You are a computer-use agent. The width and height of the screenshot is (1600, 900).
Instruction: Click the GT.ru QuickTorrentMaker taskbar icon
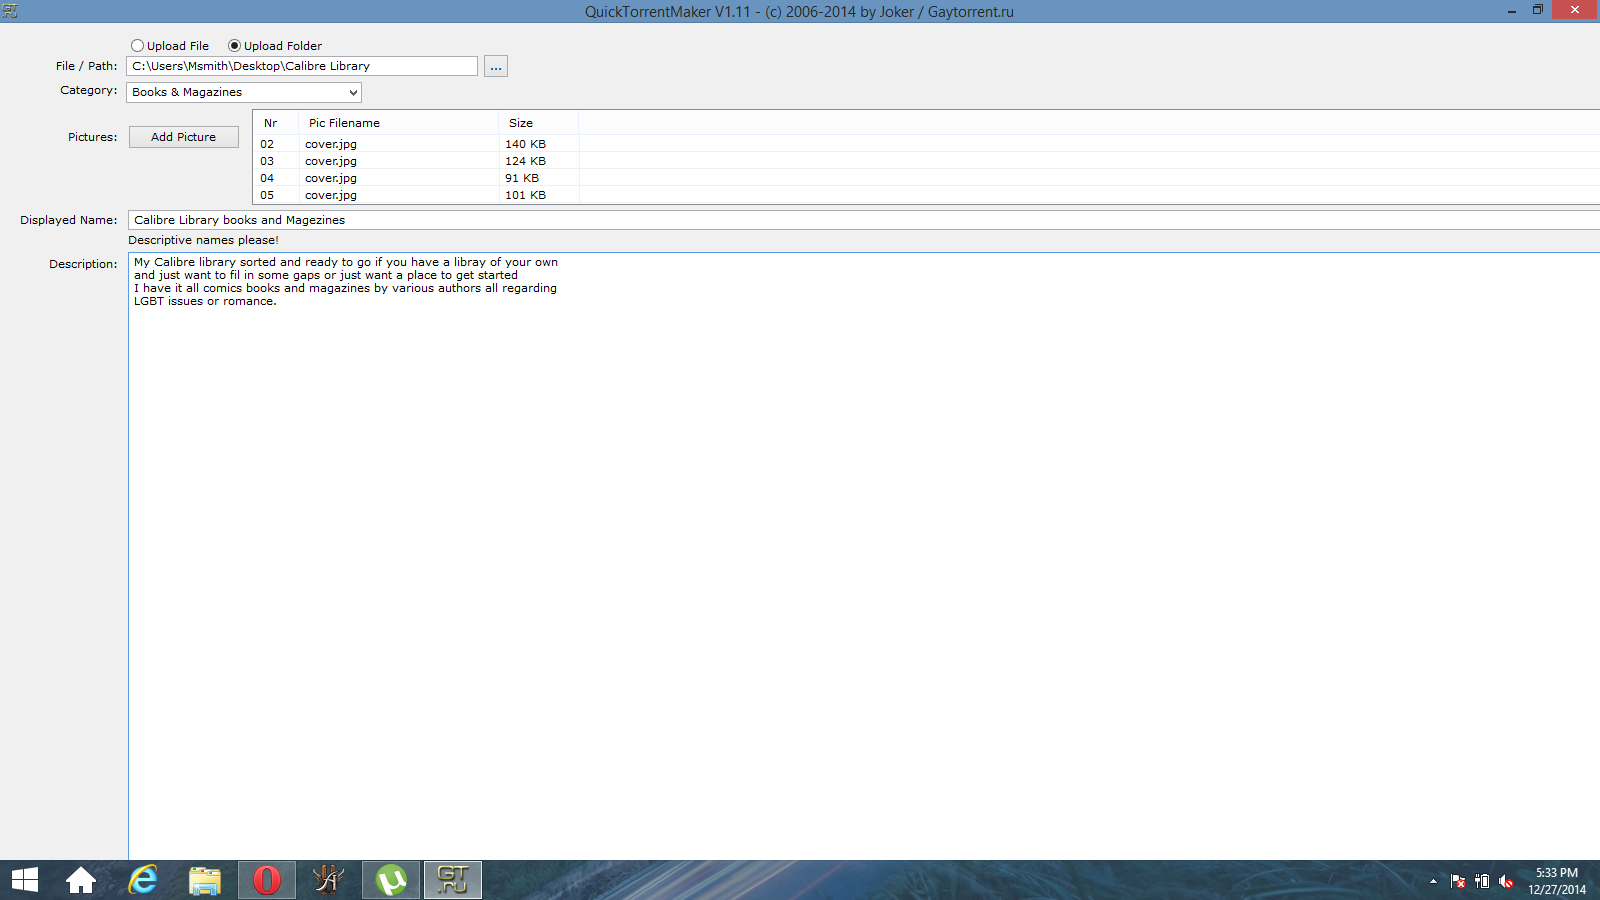(453, 880)
